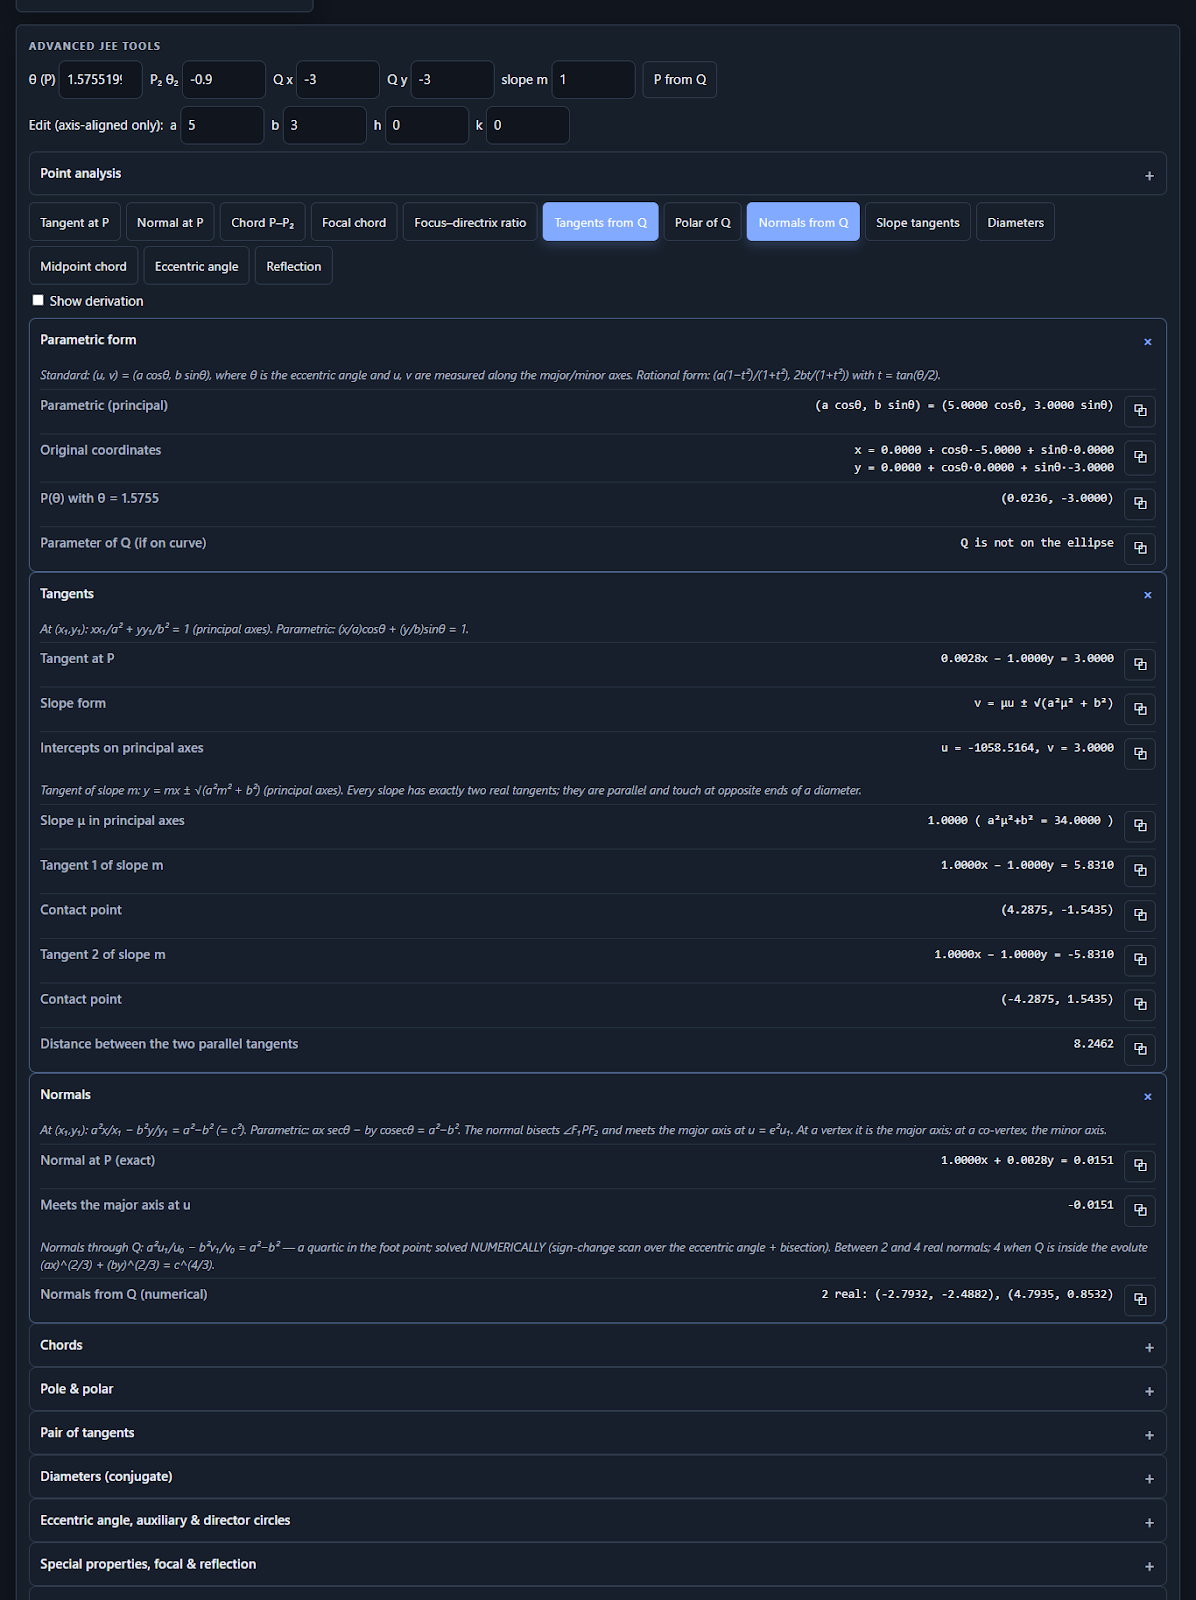Viewport: 1196px width, 1600px height.
Task: Toggle the Polar of Q option
Action: pyautogui.click(x=702, y=222)
